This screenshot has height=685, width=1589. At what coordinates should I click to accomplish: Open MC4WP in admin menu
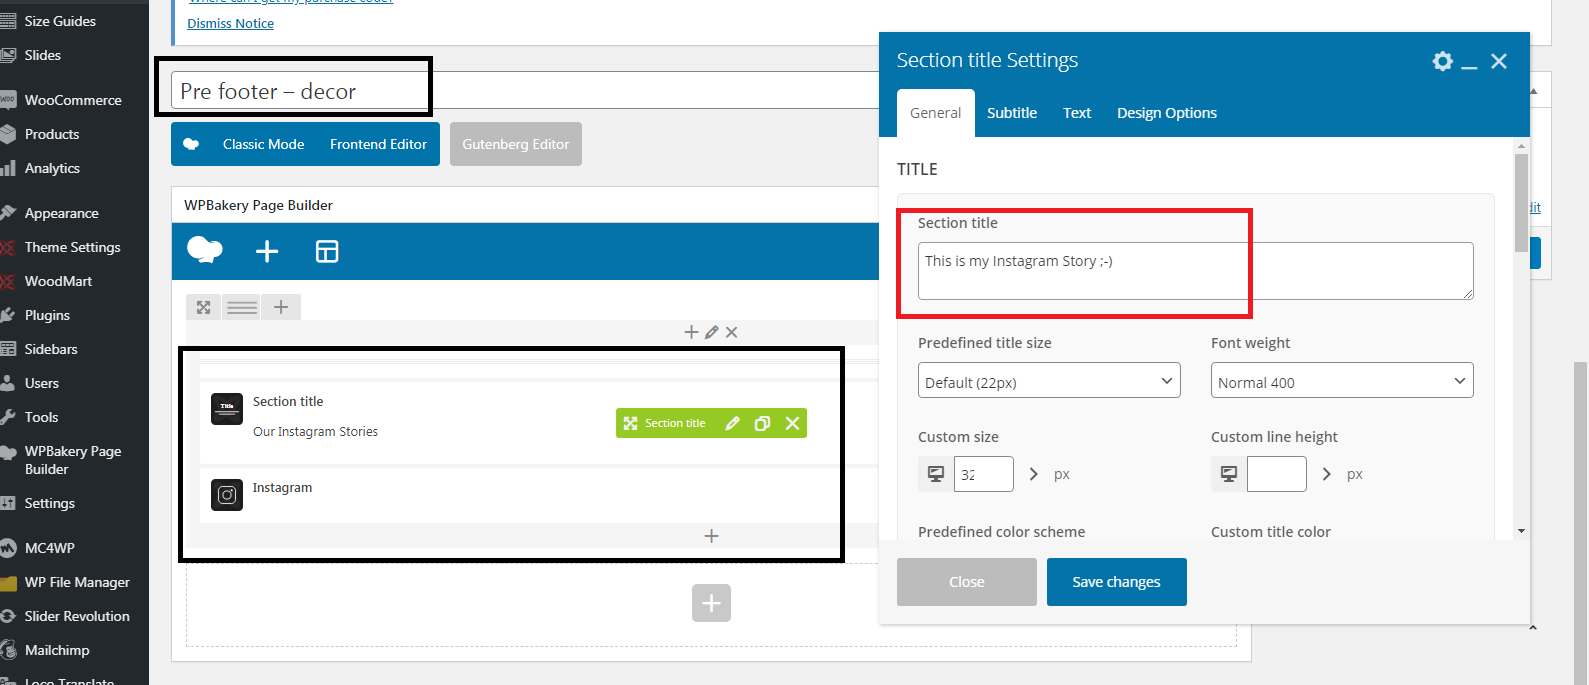[x=50, y=548]
